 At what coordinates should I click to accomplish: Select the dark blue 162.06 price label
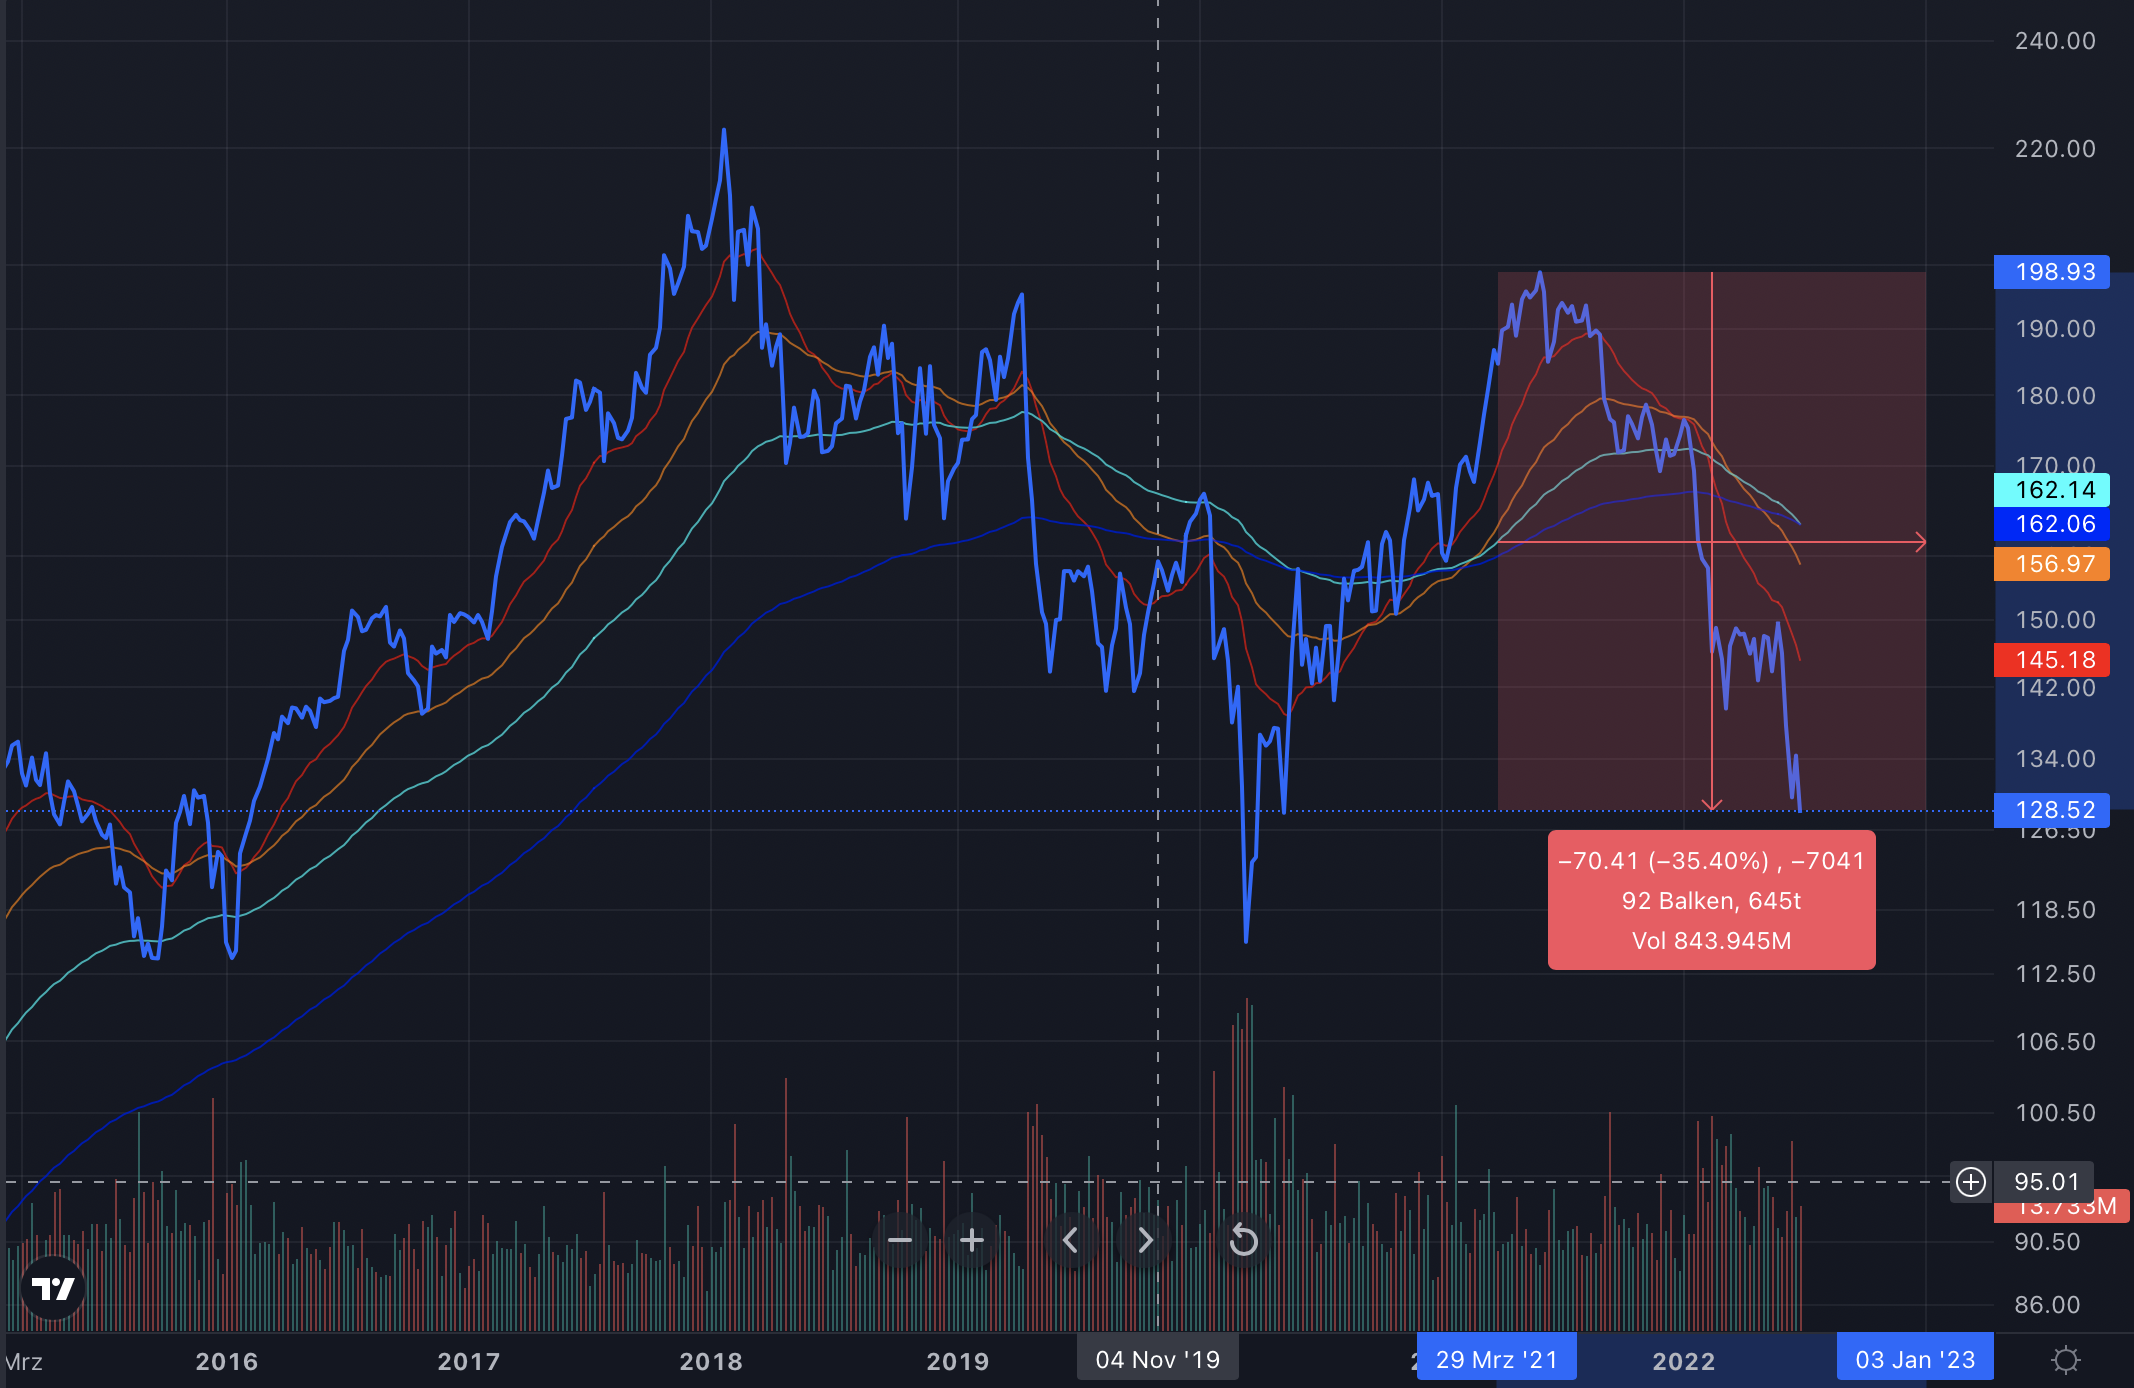(2052, 524)
